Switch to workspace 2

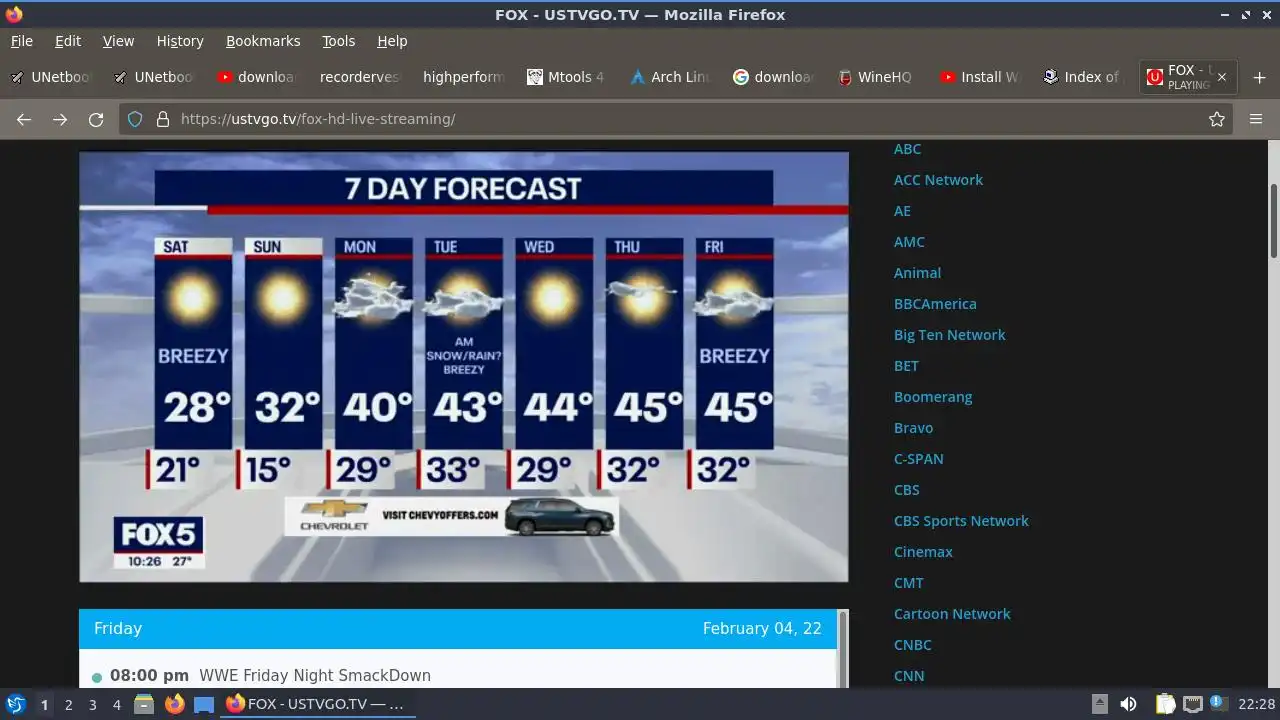(68, 705)
